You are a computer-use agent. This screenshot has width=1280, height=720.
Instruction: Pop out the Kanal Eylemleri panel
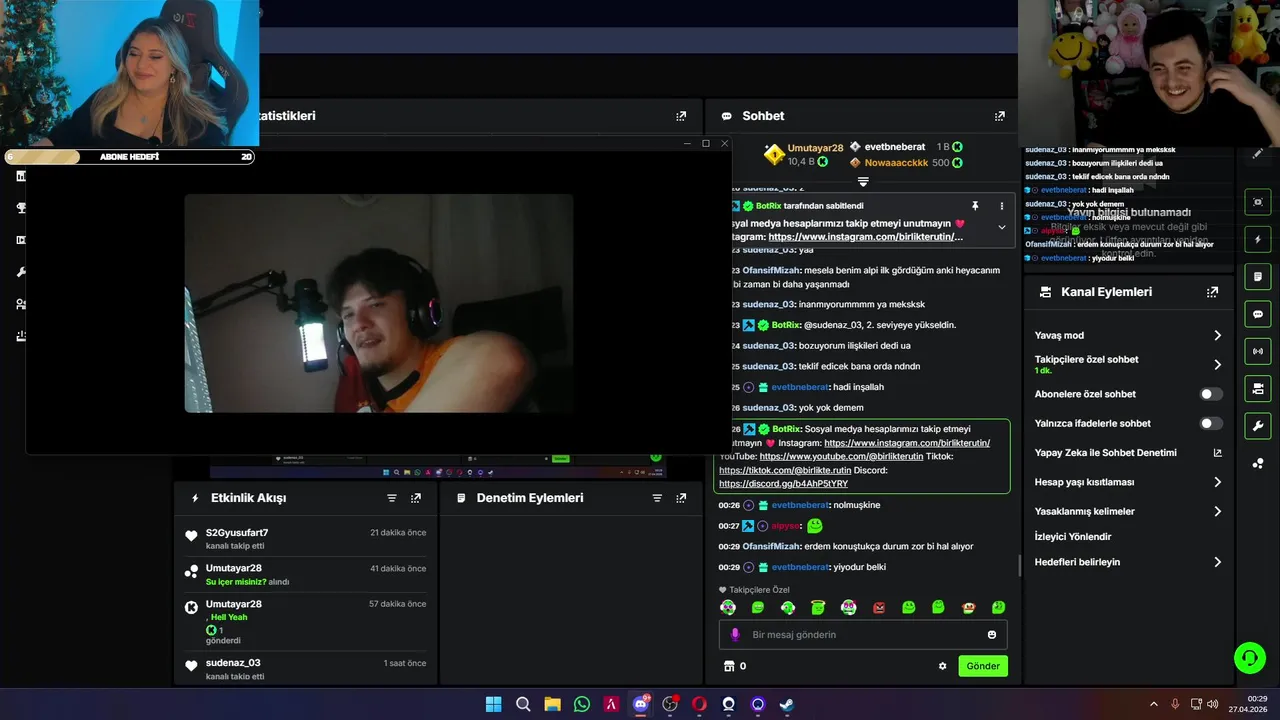[1212, 292]
